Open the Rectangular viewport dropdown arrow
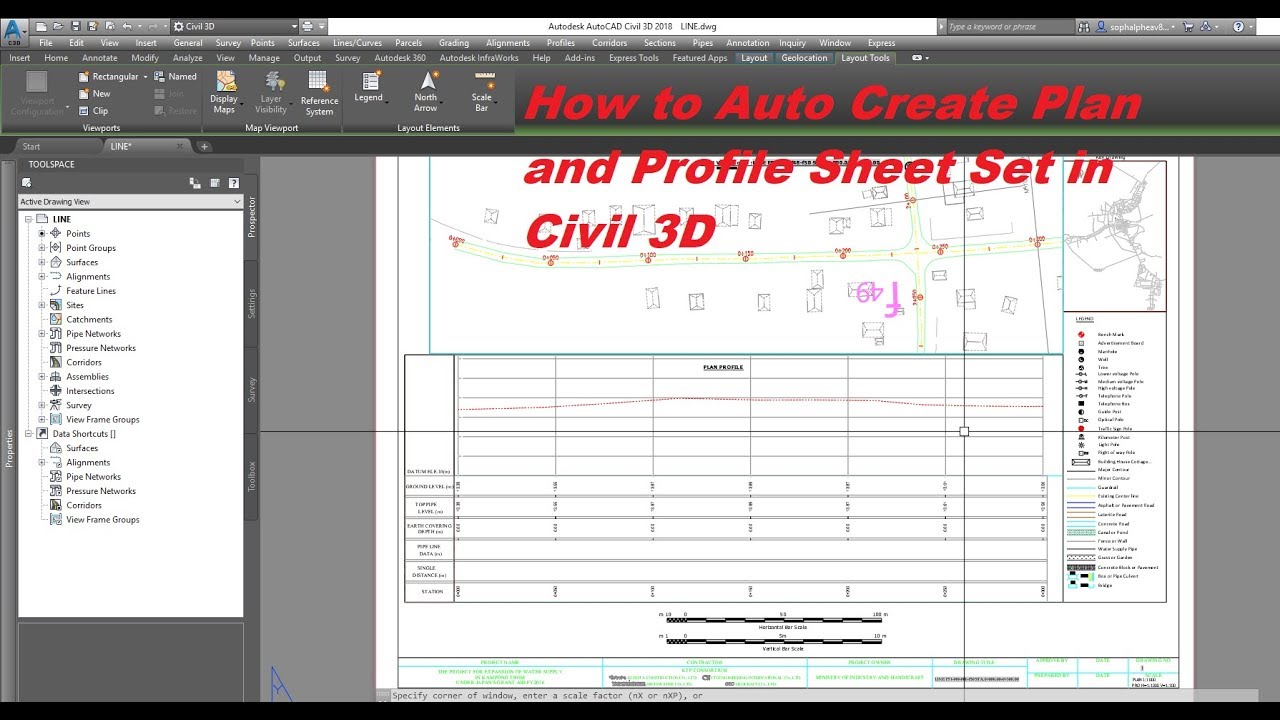This screenshot has width=1280, height=720. tap(143, 77)
